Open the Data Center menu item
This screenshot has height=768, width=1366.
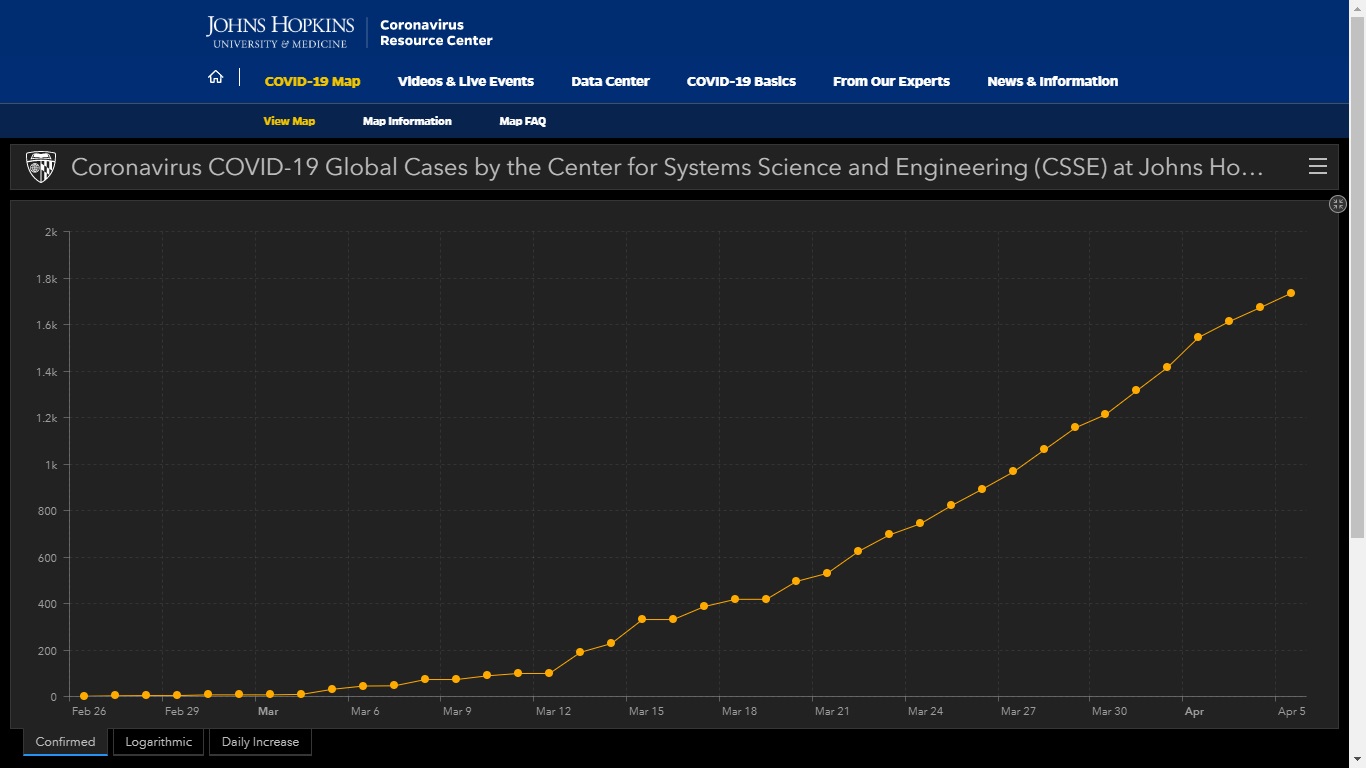pyautogui.click(x=610, y=82)
